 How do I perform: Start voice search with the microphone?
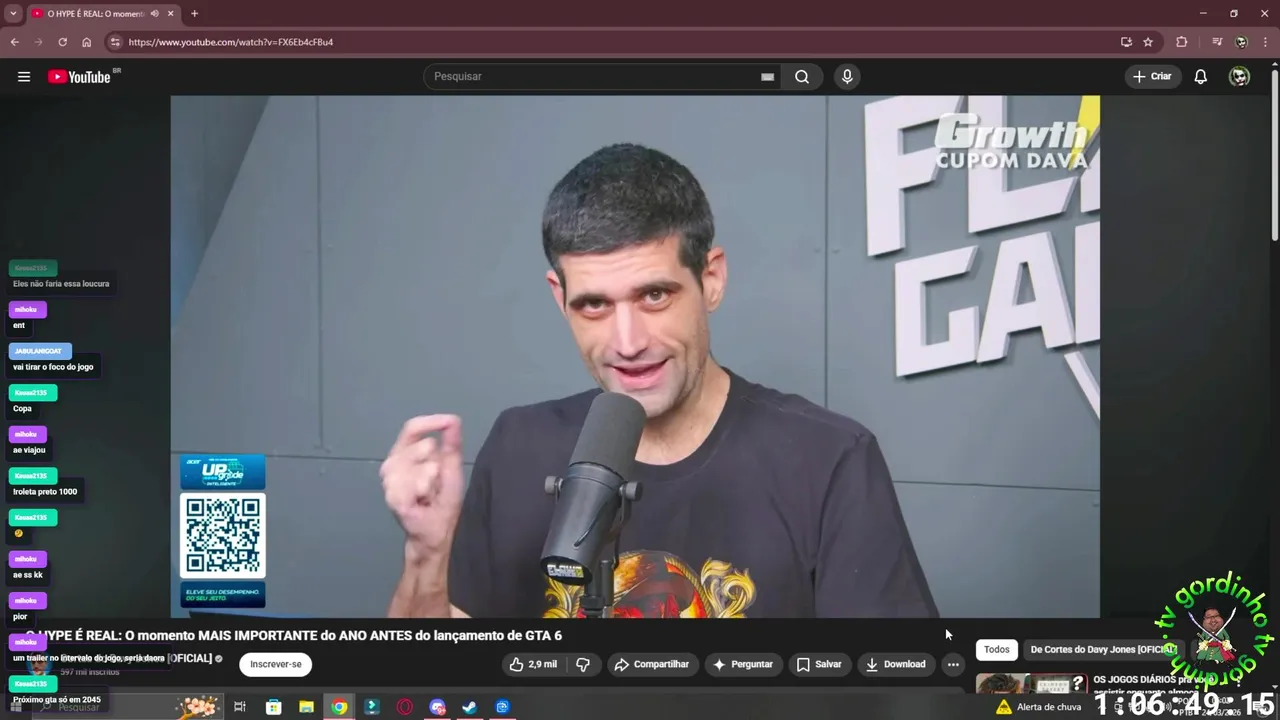click(847, 77)
